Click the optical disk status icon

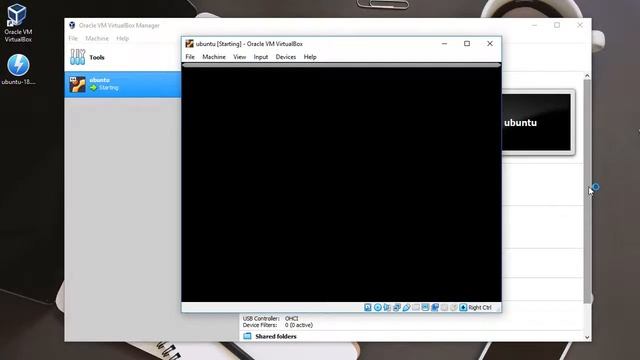click(378, 307)
